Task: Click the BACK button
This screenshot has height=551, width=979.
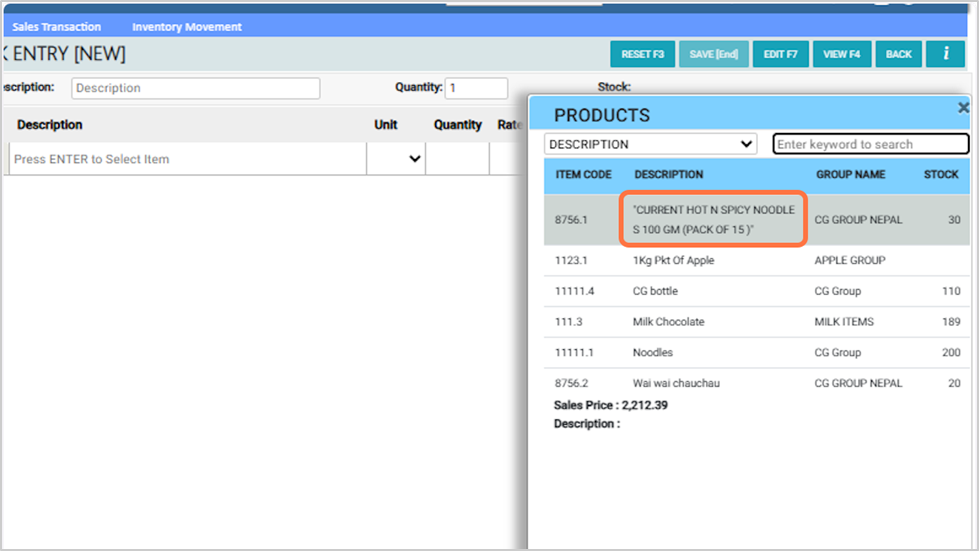Action: pos(898,54)
